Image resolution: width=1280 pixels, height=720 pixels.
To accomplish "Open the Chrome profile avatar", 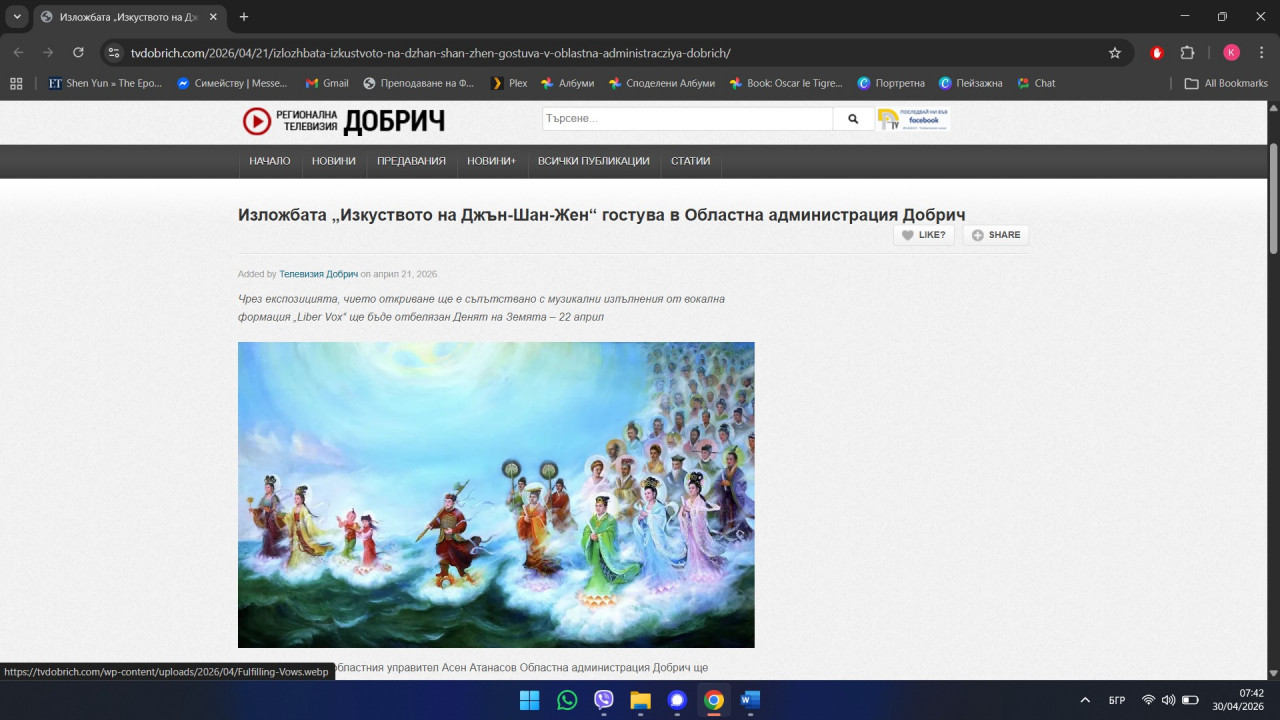I will [x=1231, y=52].
